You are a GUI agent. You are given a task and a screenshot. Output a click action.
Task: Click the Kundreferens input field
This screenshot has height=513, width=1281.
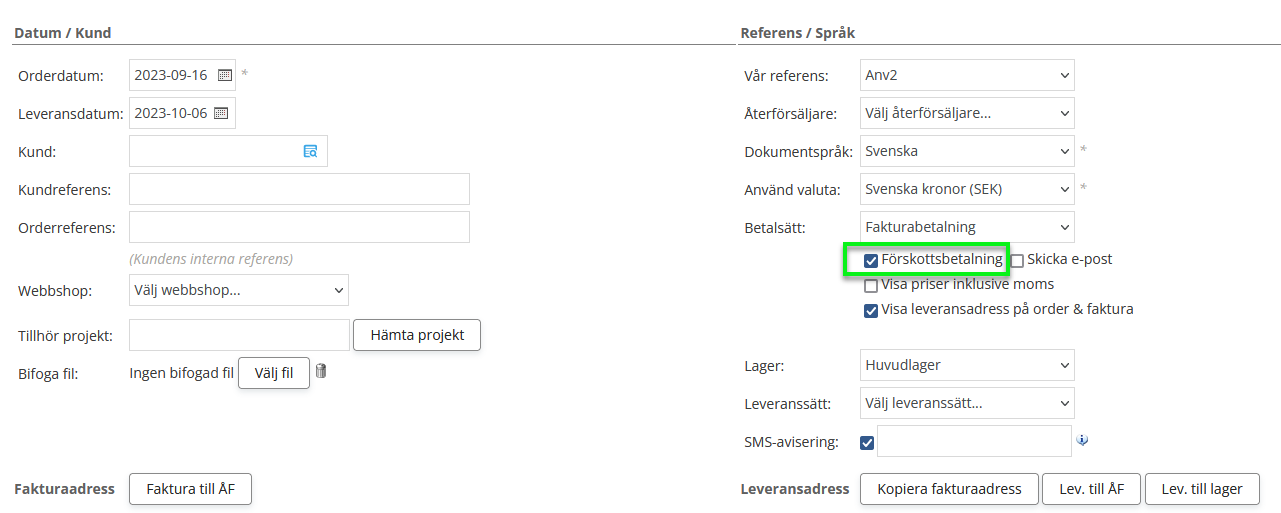299,189
